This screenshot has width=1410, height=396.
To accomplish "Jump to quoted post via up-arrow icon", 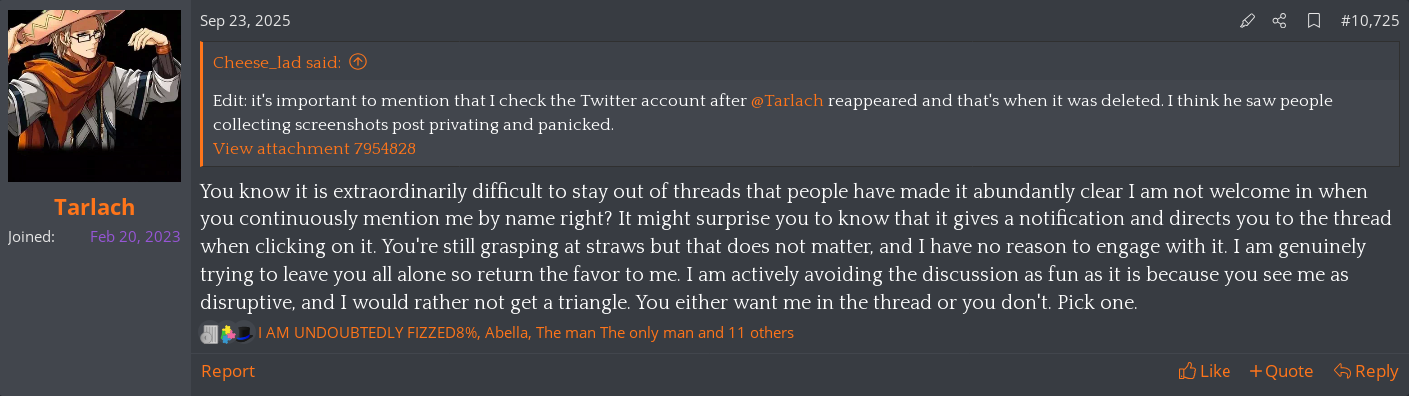I will 358,62.
